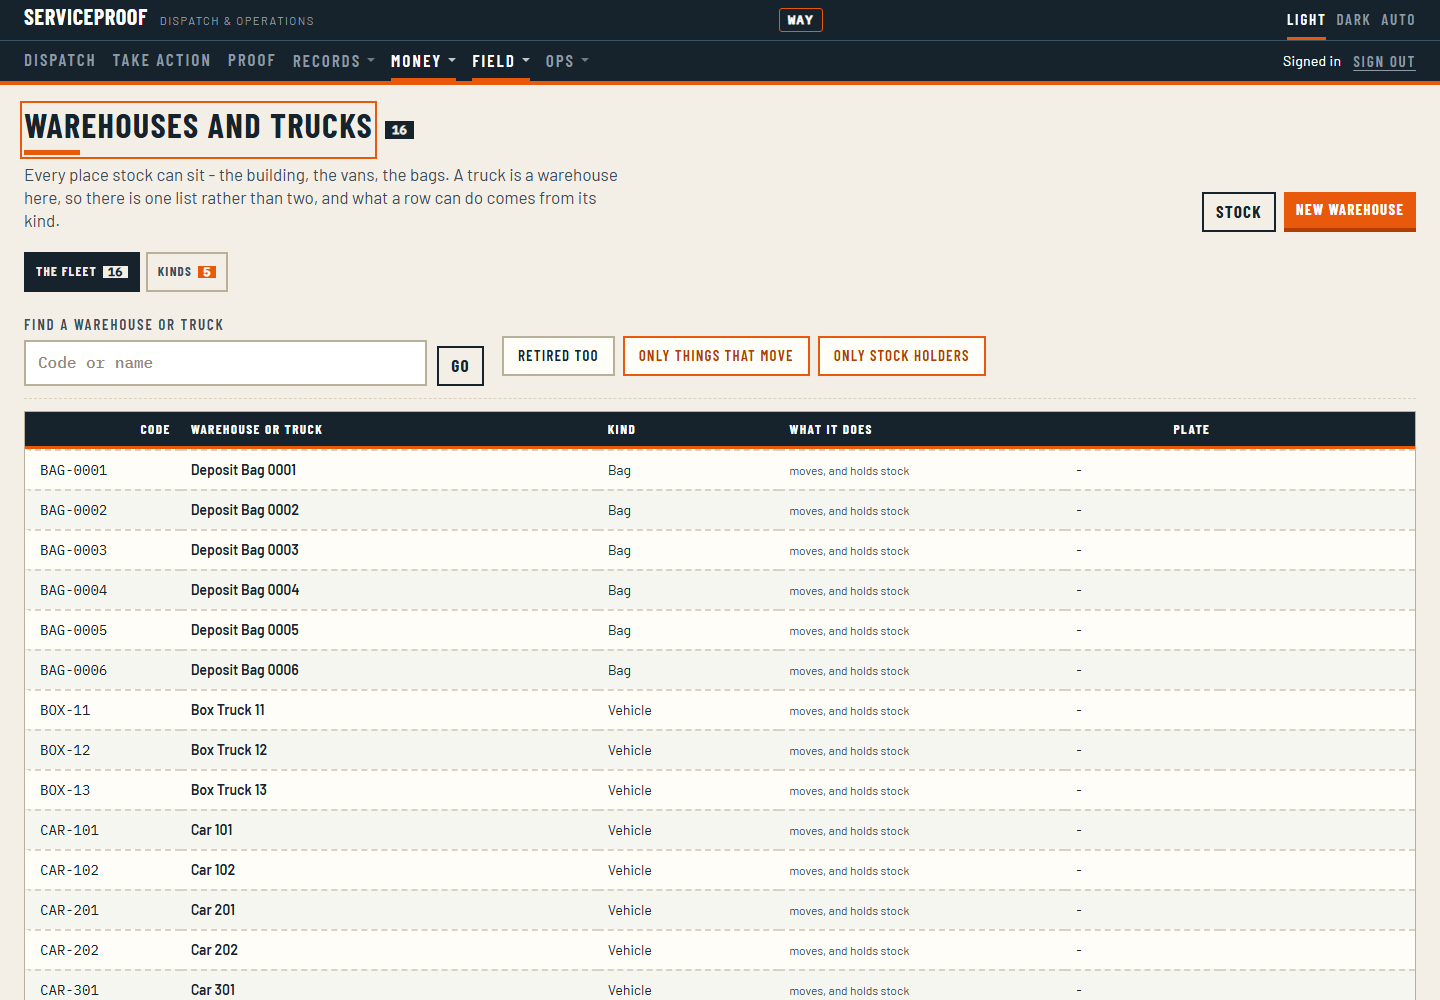Focus the Code or name search field
Image resolution: width=1440 pixels, height=1000 pixels.
tap(225, 363)
